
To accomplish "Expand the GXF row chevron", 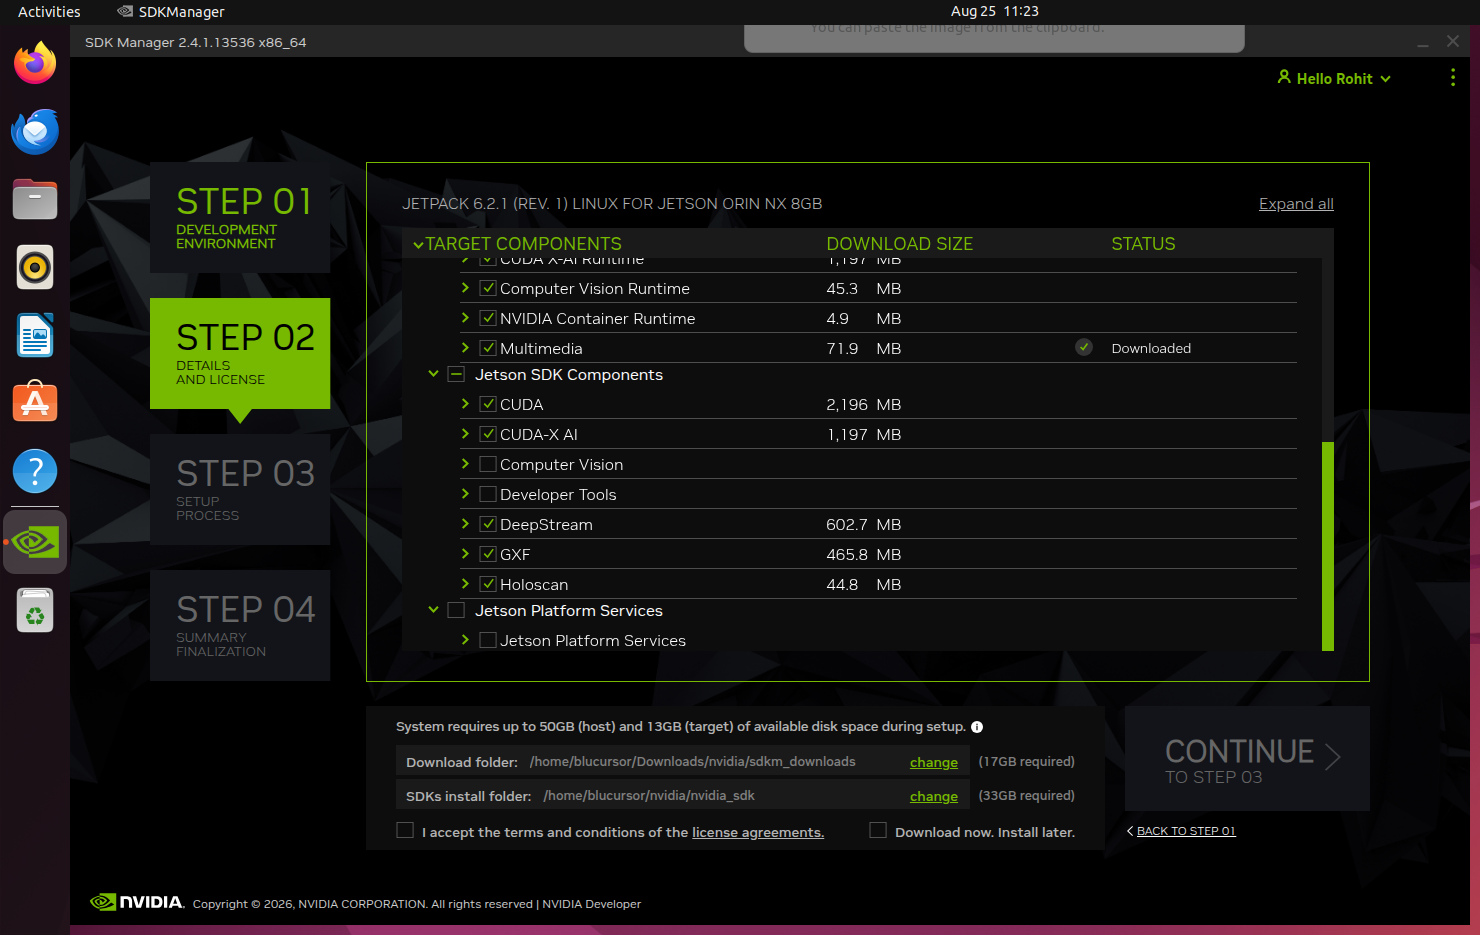I will pyautogui.click(x=465, y=554).
